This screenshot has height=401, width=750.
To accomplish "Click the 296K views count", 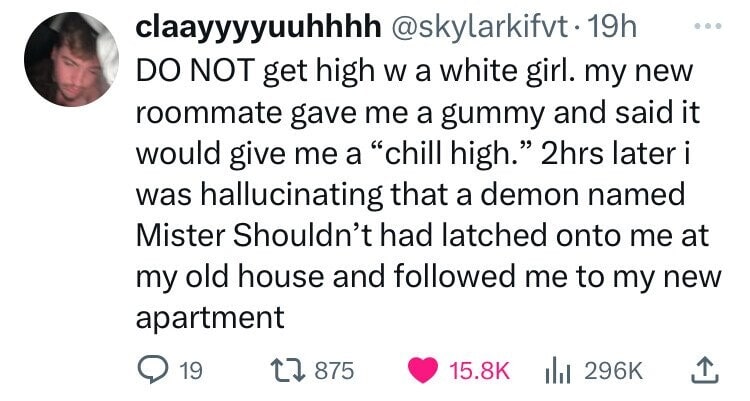I will tap(614, 371).
